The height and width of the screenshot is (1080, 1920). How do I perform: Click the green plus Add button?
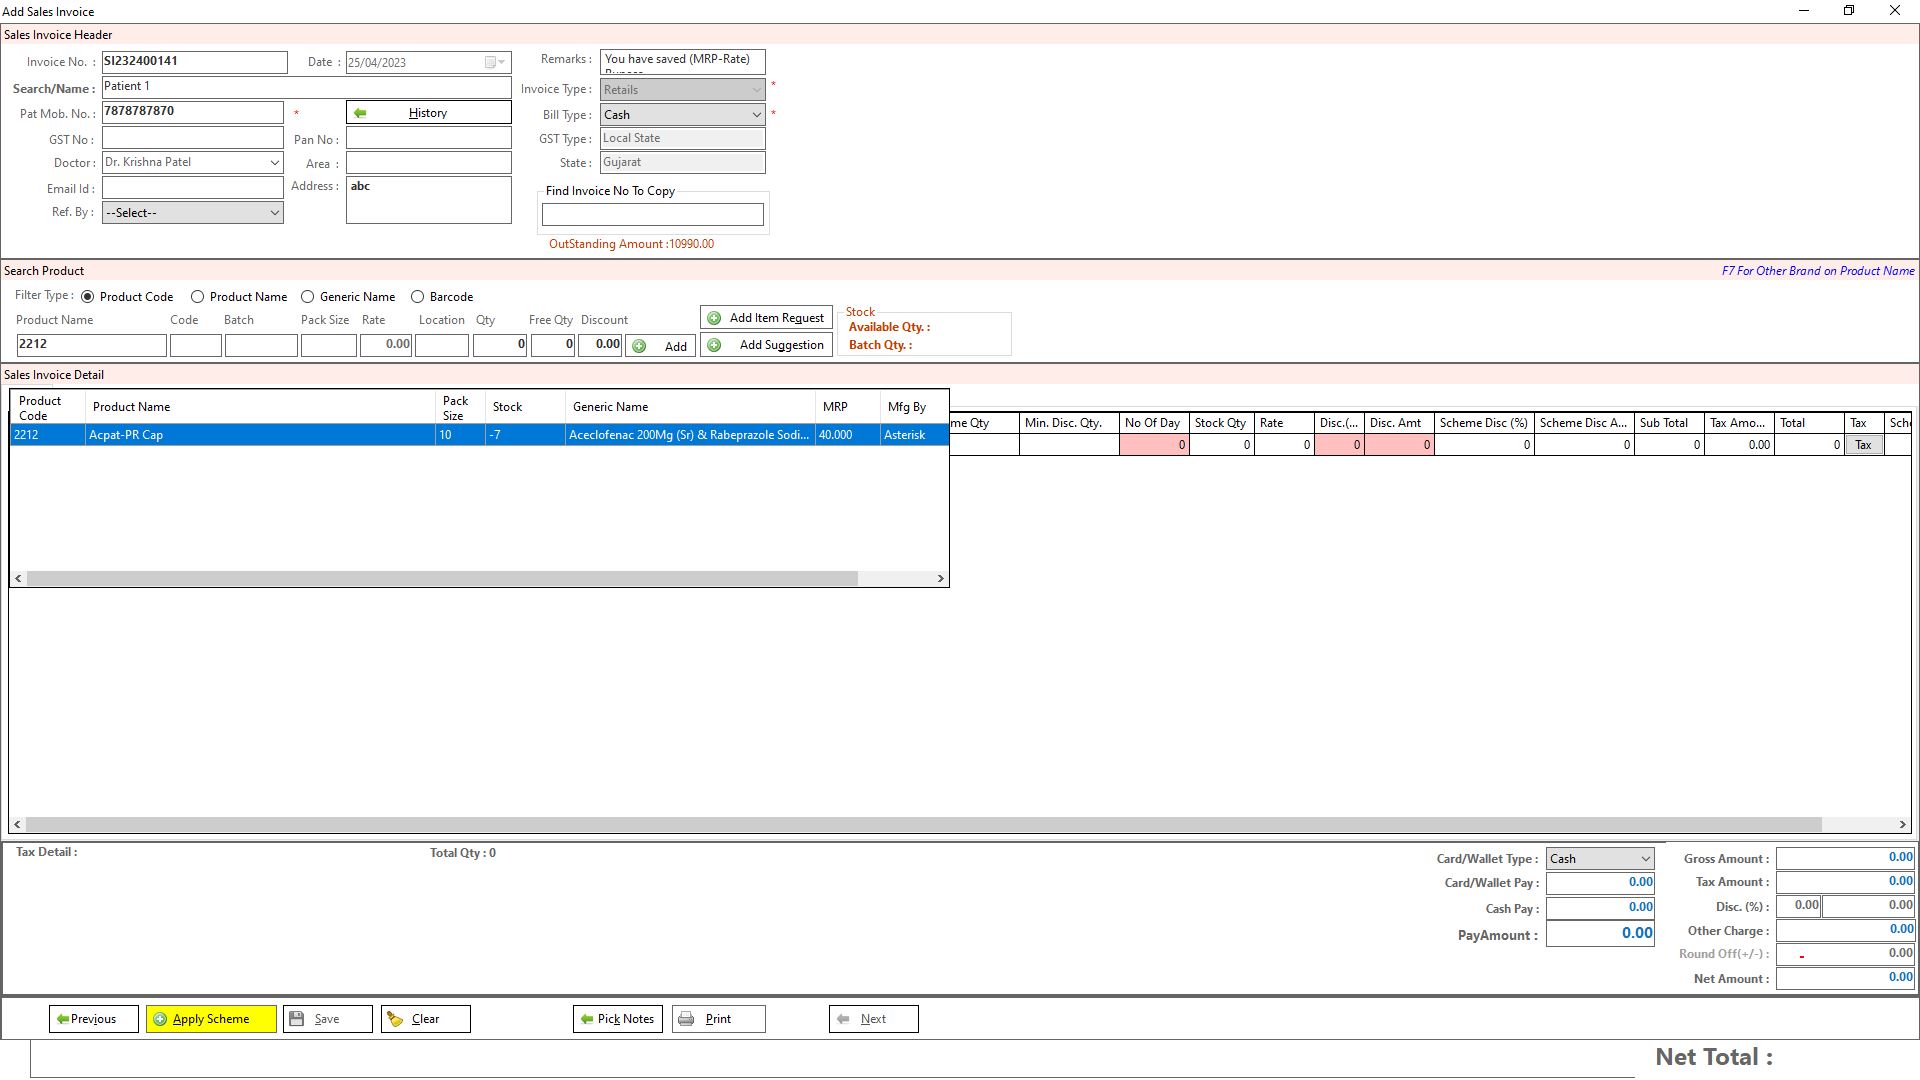coord(660,346)
